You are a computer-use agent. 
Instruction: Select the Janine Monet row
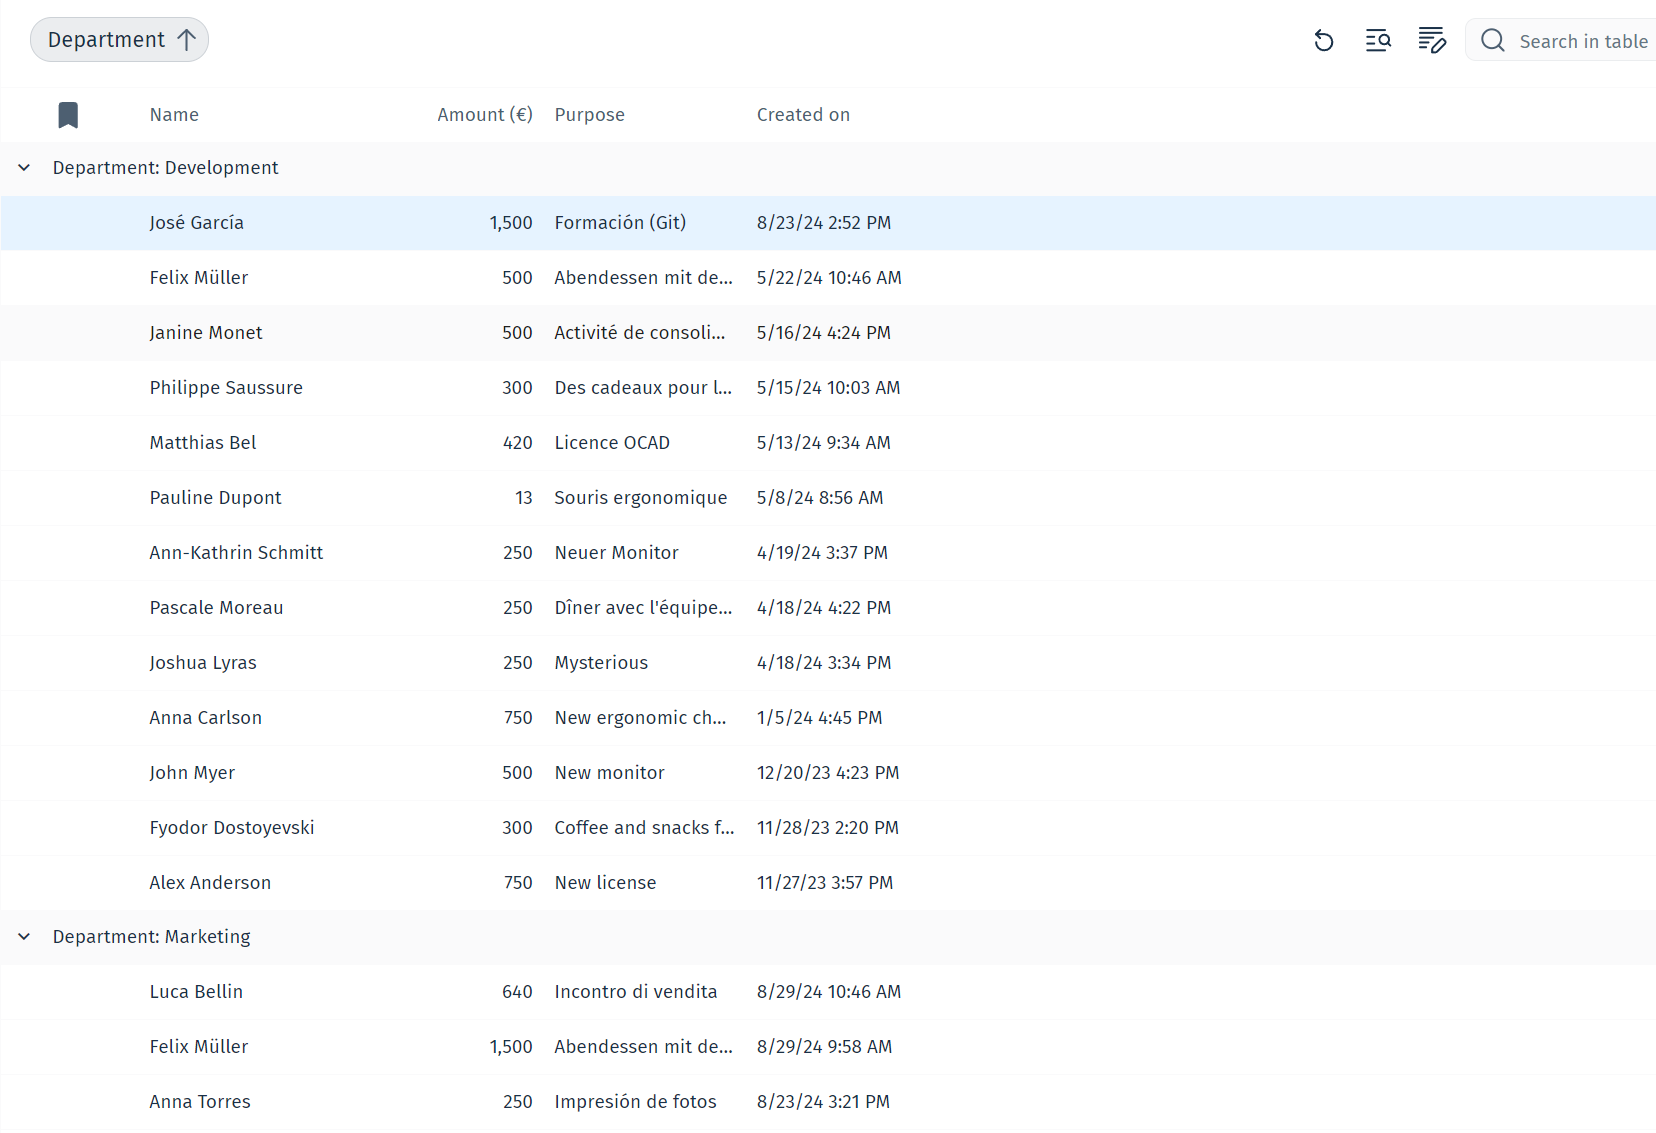coord(206,333)
